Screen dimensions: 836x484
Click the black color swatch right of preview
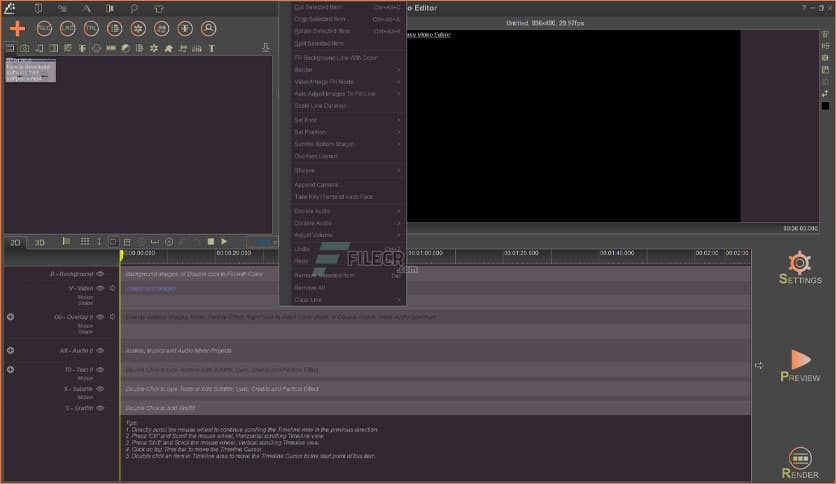[x=825, y=106]
